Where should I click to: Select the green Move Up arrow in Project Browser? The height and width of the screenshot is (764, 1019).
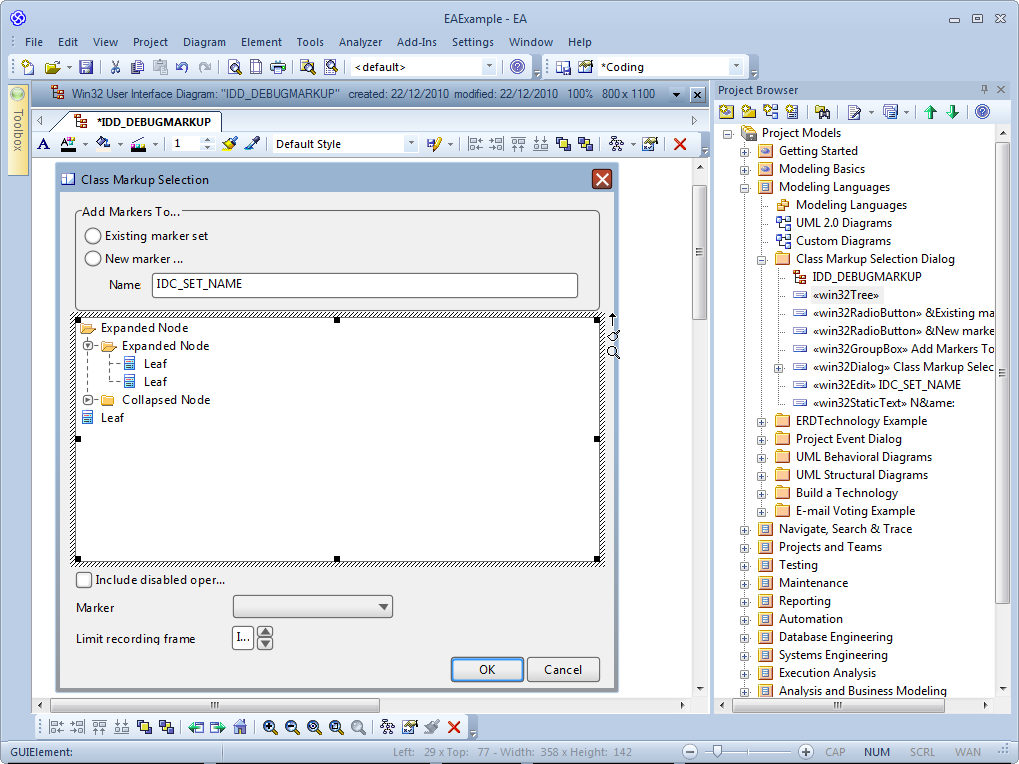coord(931,112)
